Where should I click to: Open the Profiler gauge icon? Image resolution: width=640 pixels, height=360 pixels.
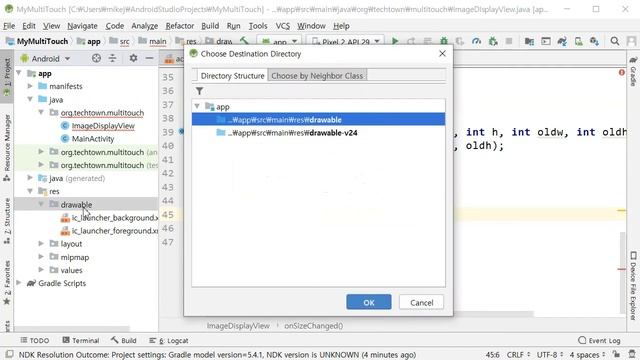click(476, 41)
